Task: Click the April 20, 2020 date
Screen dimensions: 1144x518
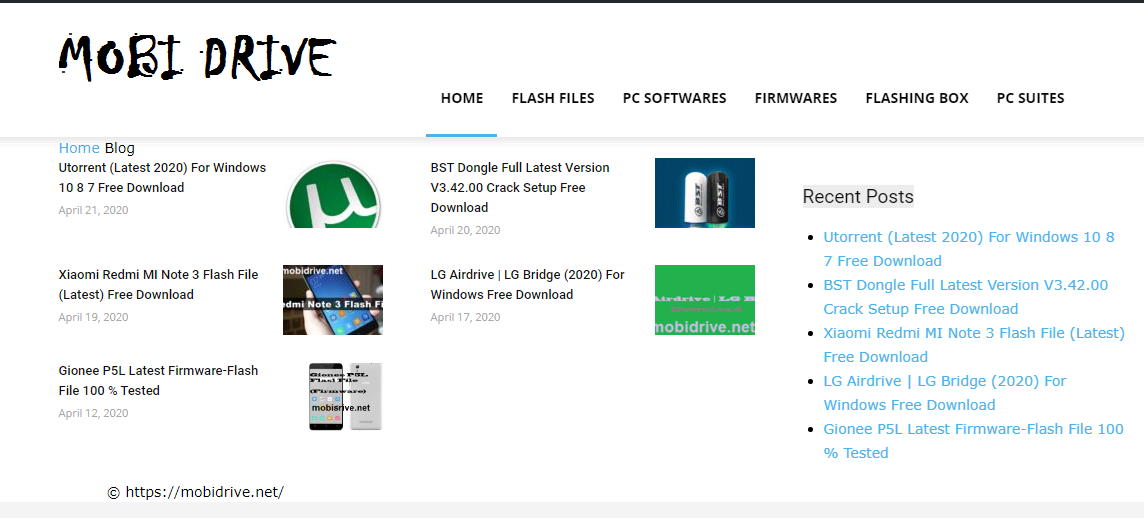Action: click(x=465, y=230)
